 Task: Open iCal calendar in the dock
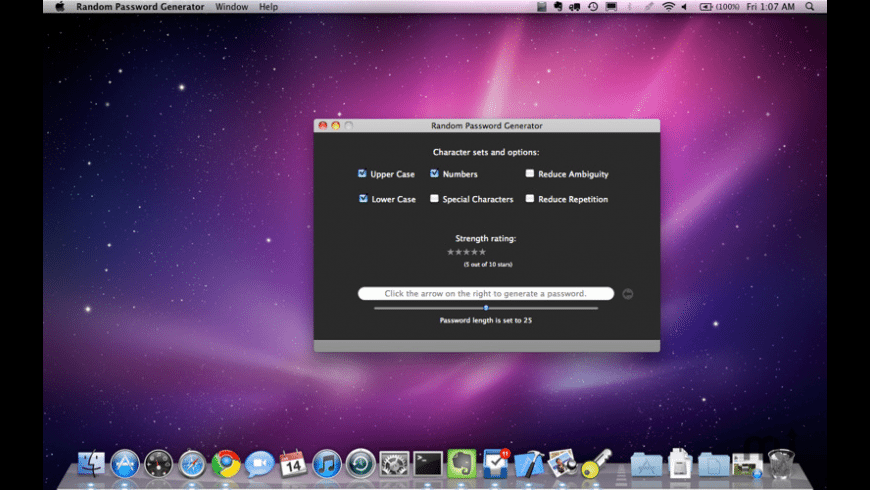click(293, 463)
